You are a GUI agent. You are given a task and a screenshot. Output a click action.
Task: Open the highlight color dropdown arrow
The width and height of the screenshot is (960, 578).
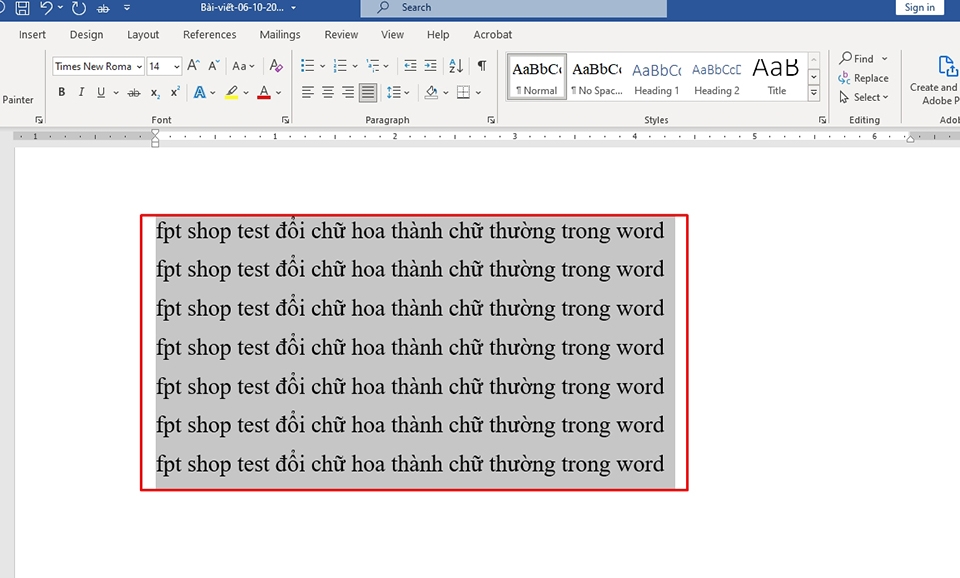[x=246, y=93]
